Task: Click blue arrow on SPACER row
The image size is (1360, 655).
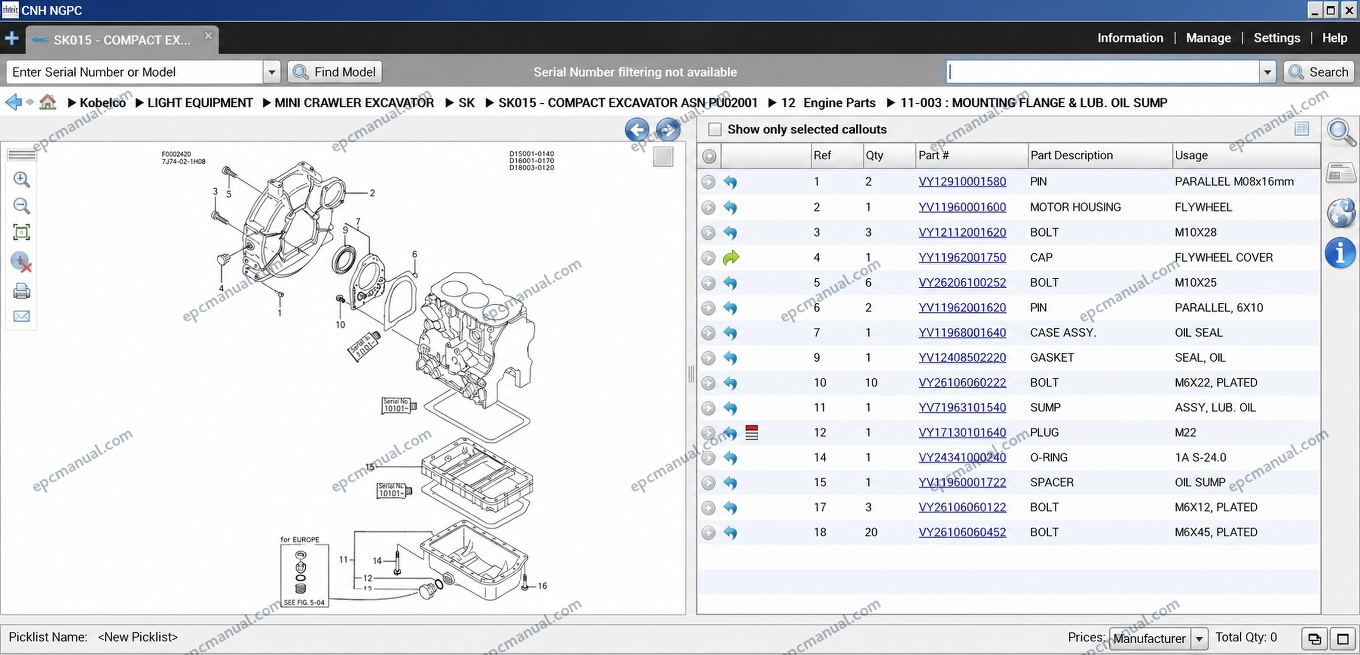Action: [x=731, y=483]
